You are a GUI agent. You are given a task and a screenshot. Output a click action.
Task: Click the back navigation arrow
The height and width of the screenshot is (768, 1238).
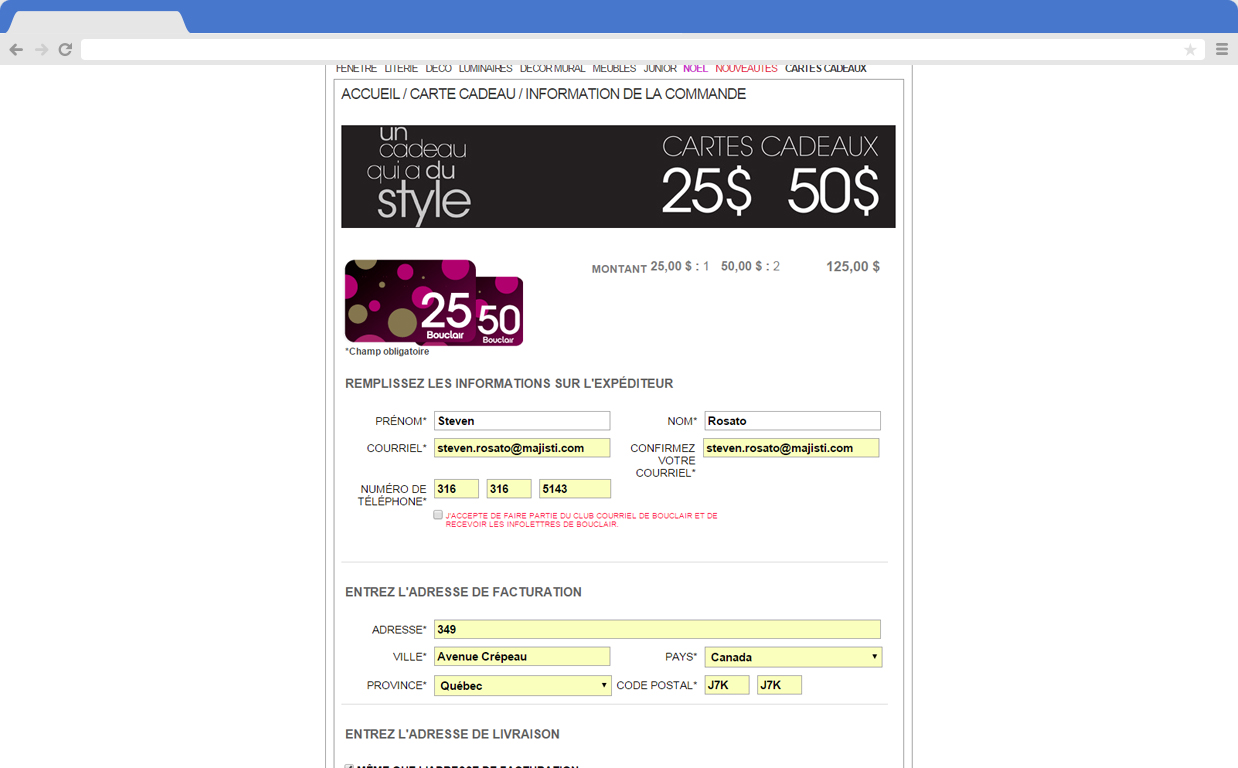(x=16, y=48)
